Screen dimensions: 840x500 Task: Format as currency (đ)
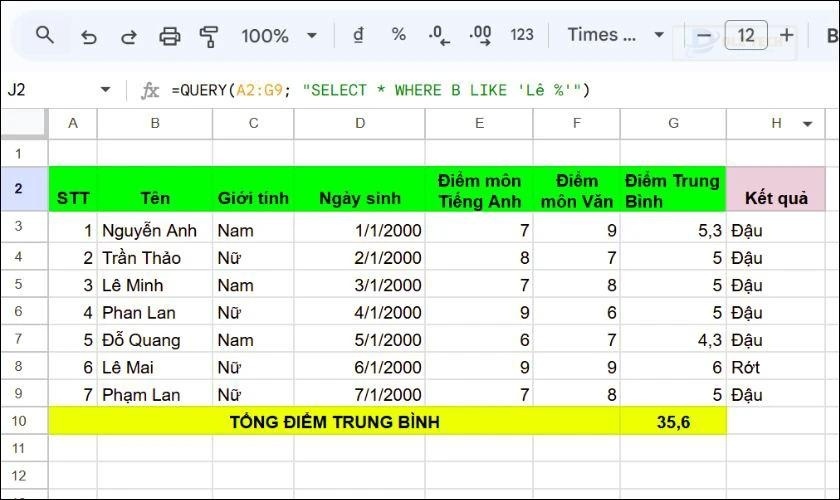tap(358, 35)
